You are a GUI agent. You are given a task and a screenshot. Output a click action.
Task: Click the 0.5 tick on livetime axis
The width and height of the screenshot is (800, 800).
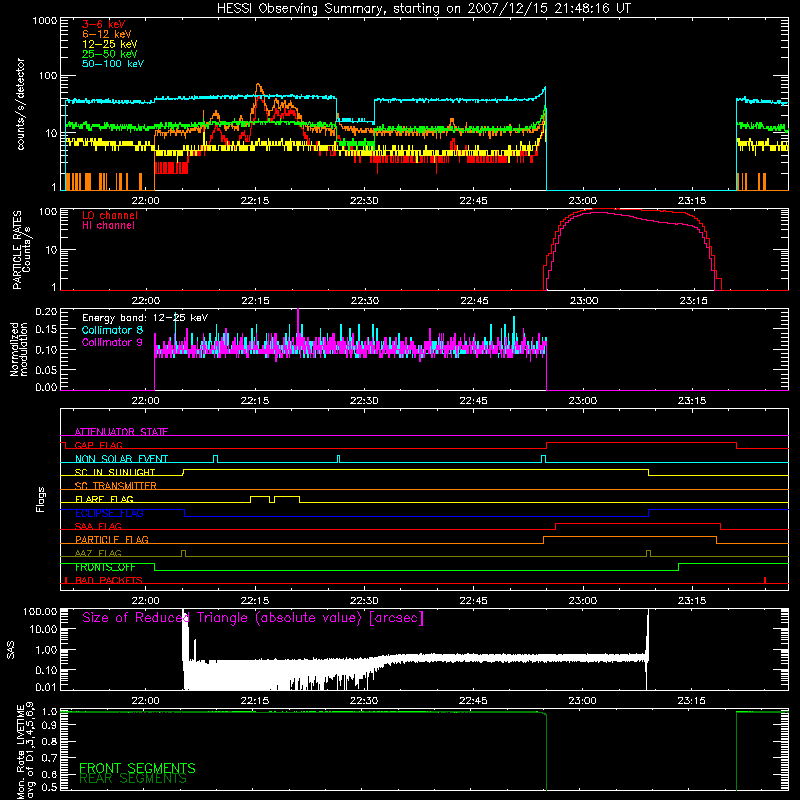49,787
